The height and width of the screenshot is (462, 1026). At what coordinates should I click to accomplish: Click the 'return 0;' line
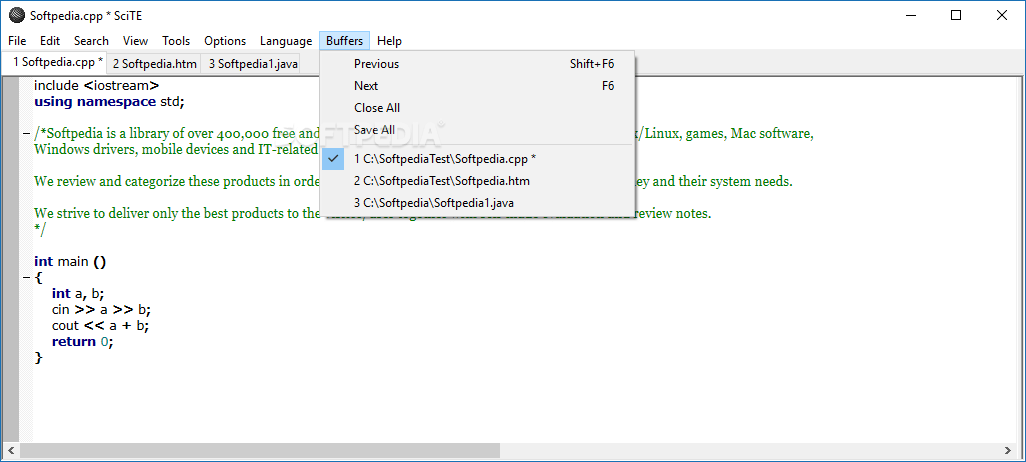pos(82,342)
